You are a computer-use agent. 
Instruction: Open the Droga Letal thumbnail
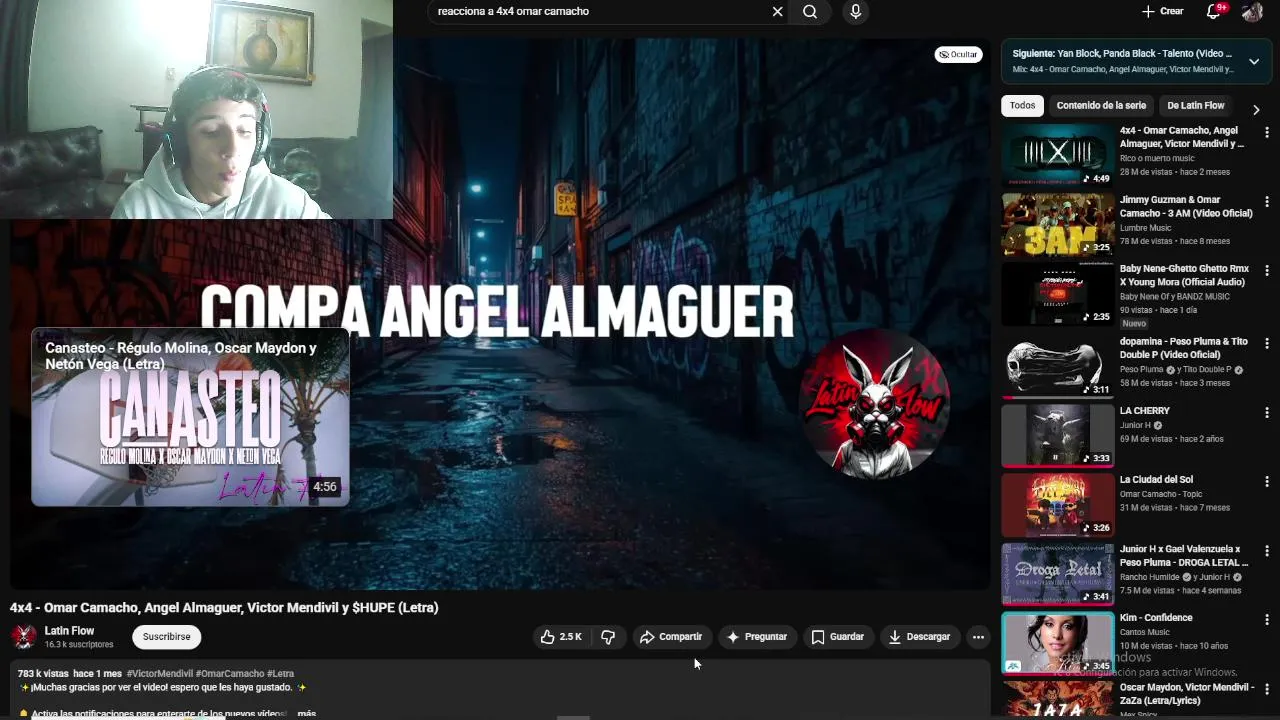click(1058, 574)
